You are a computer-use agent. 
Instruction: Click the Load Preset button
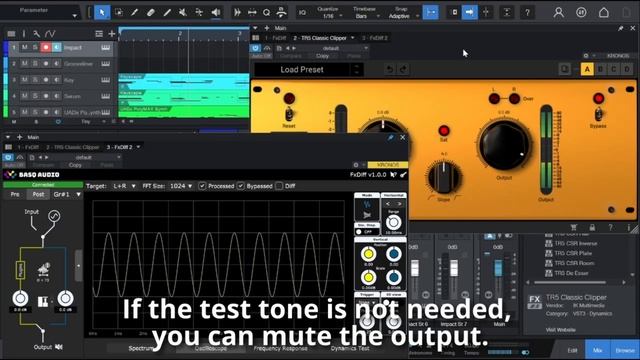pyautogui.click(x=302, y=70)
